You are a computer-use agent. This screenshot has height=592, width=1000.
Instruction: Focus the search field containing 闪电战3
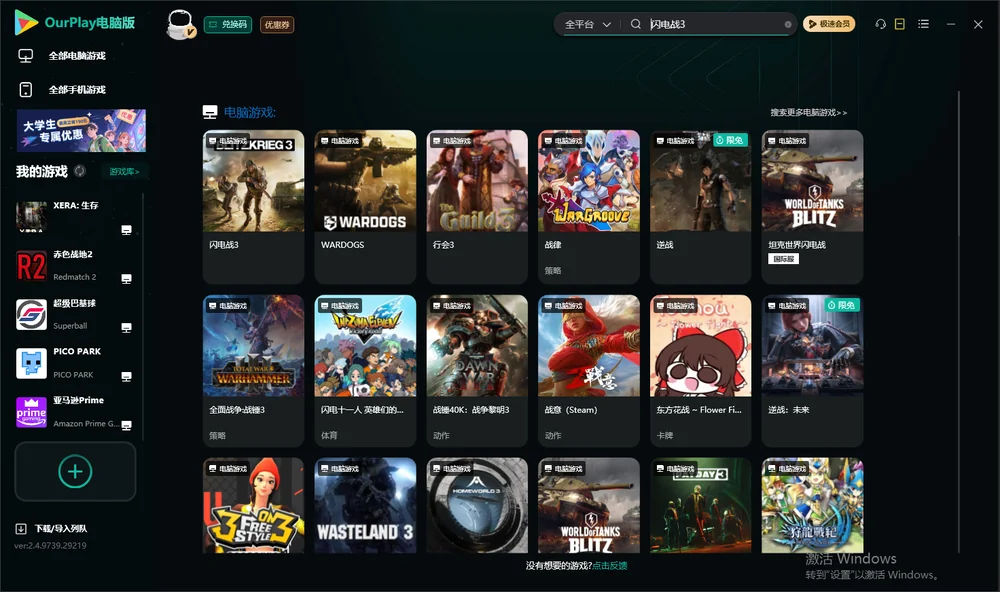click(714, 24)
